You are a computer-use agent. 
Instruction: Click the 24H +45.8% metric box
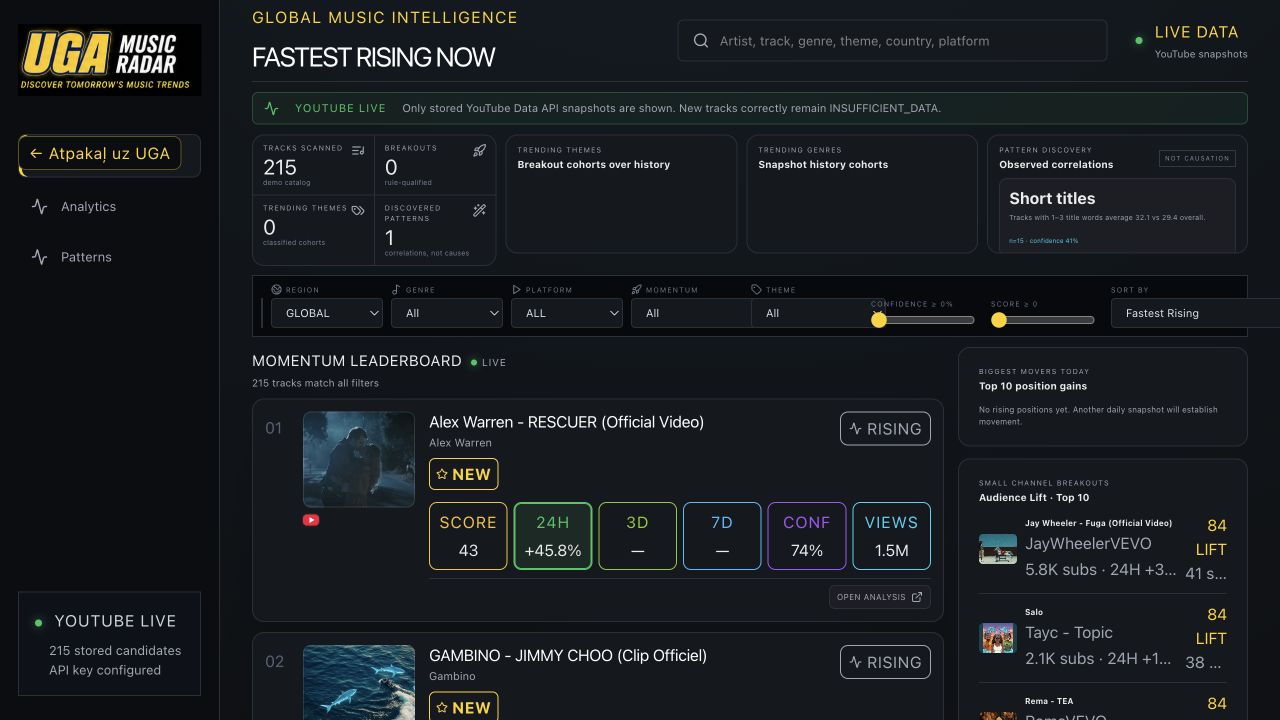coord(553,536)
